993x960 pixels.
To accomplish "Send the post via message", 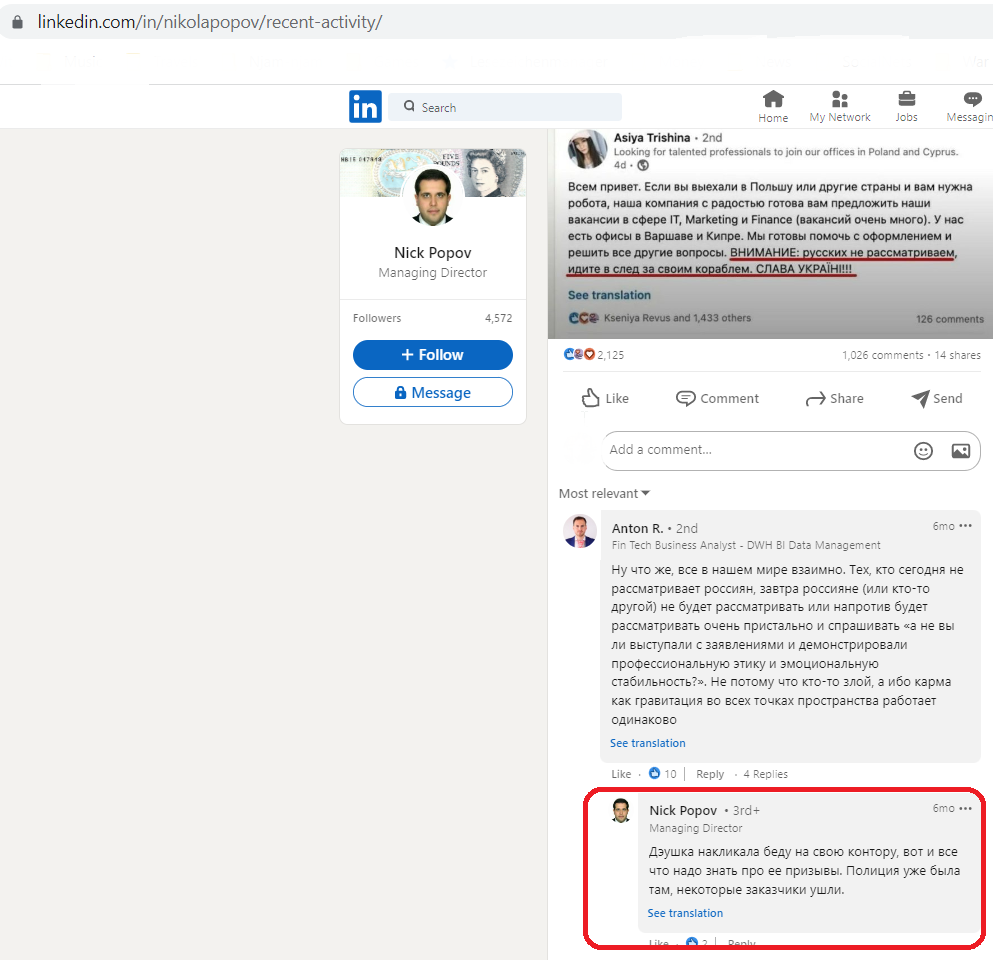I will [937, 398].
